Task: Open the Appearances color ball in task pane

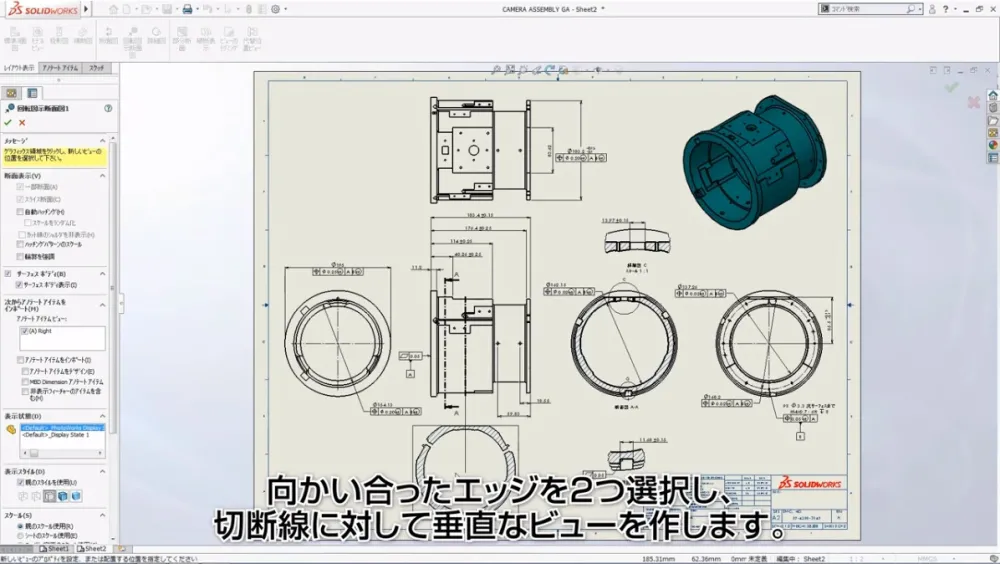Action: point(993,145)
